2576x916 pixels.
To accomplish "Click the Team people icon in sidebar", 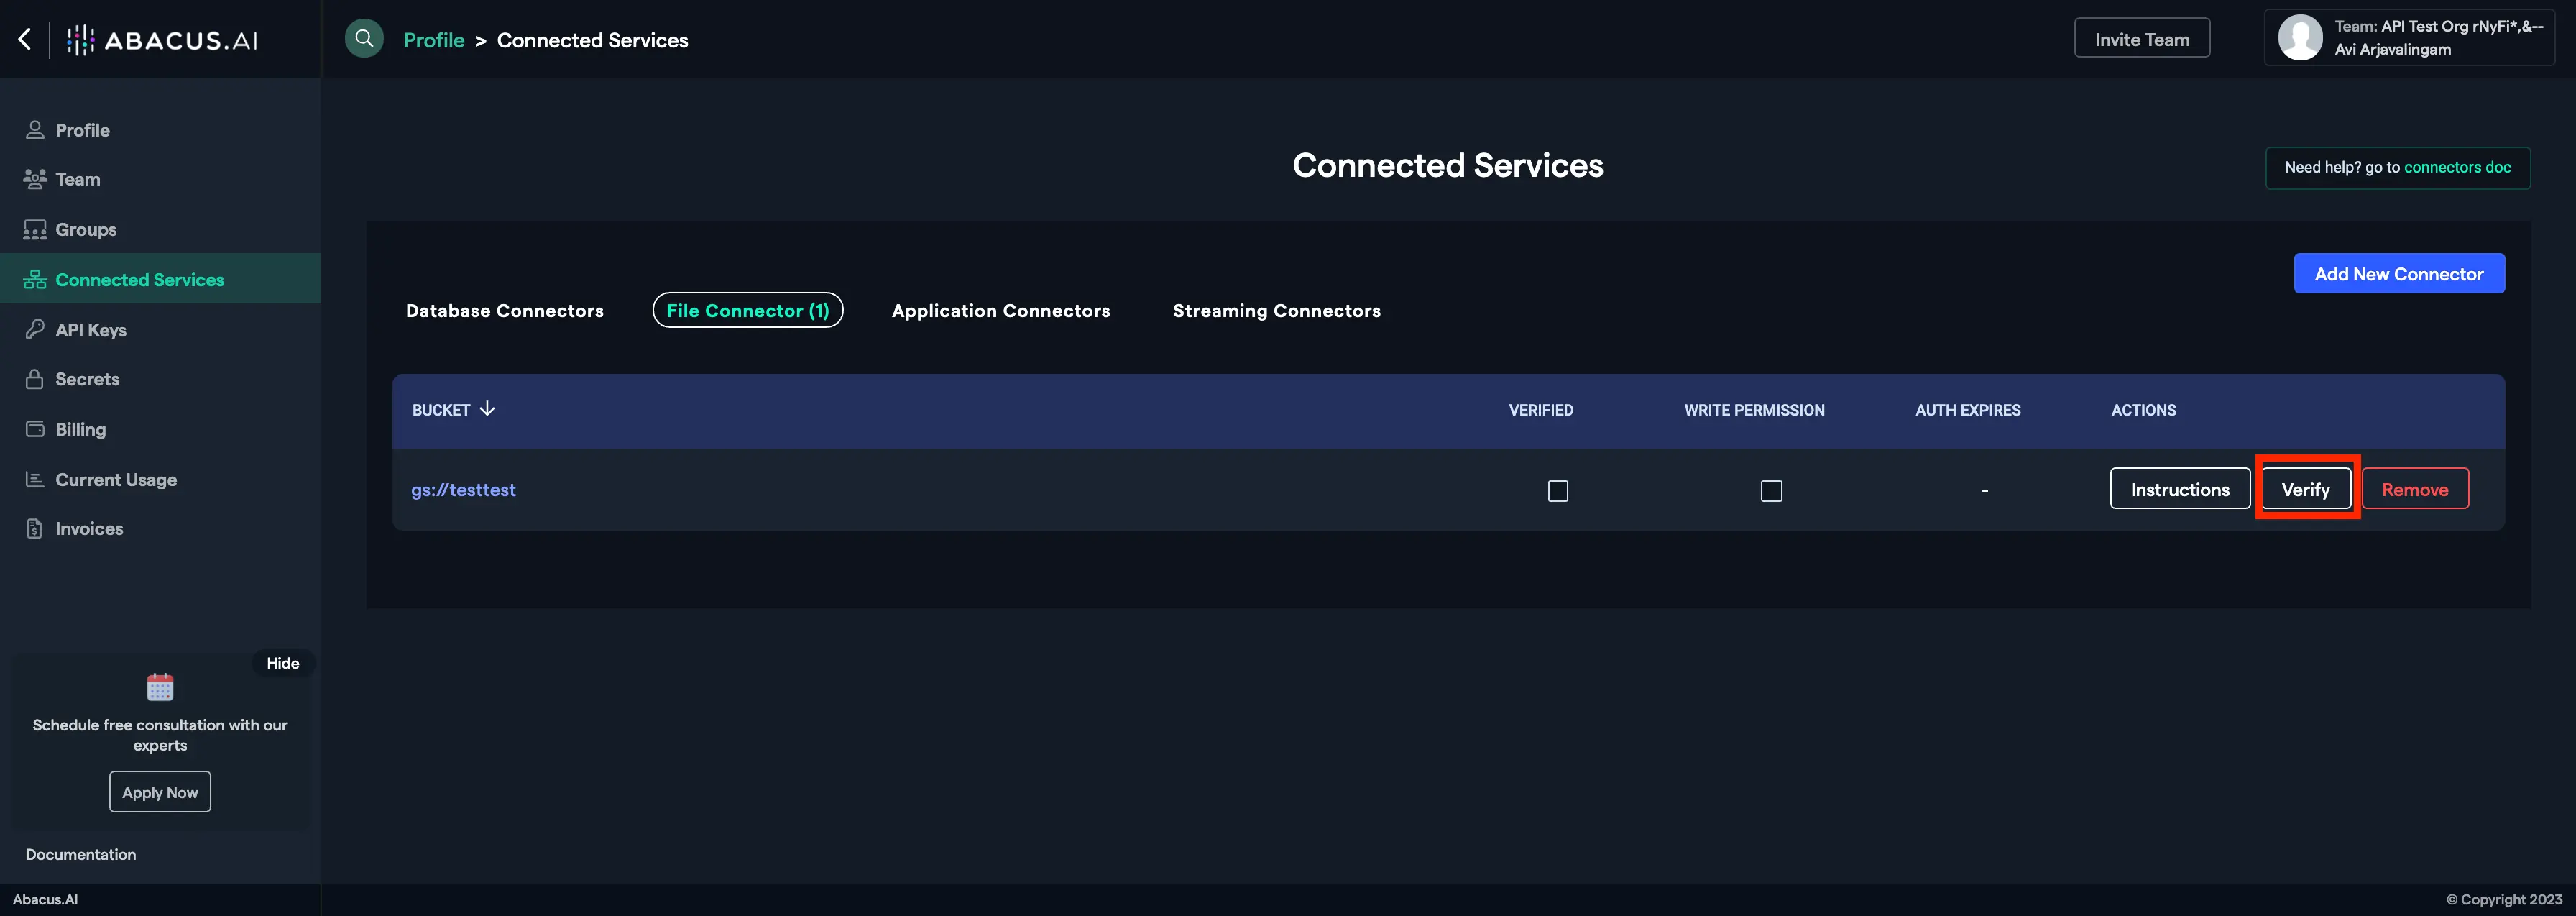I will pyautogui.click(x=35, y=179).
